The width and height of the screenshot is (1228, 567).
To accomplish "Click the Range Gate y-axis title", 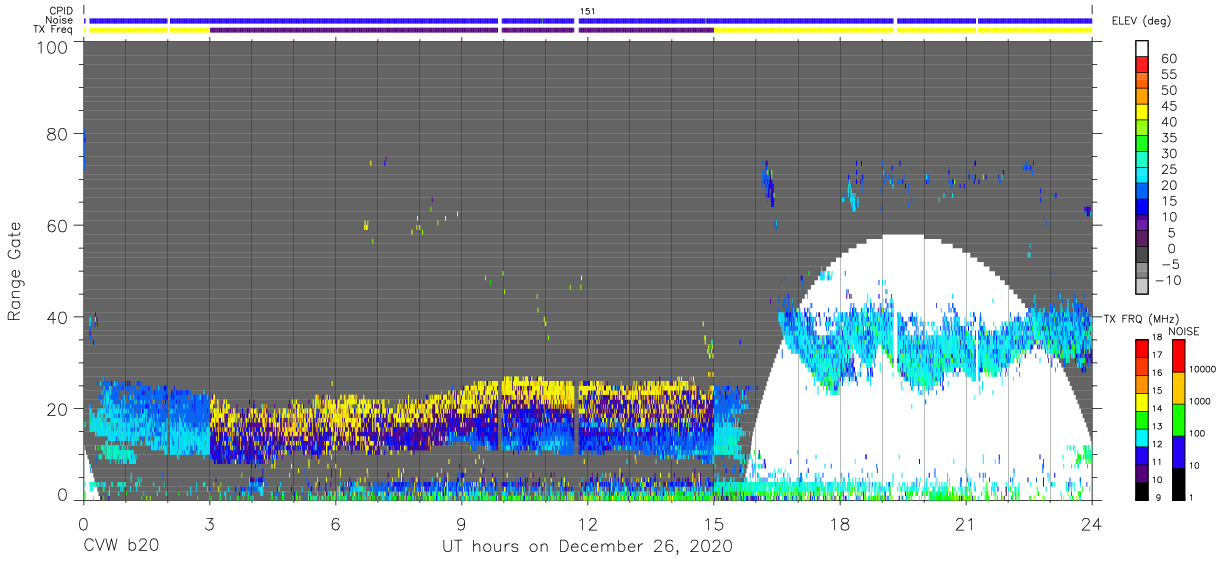I will [x=15, y=270].
